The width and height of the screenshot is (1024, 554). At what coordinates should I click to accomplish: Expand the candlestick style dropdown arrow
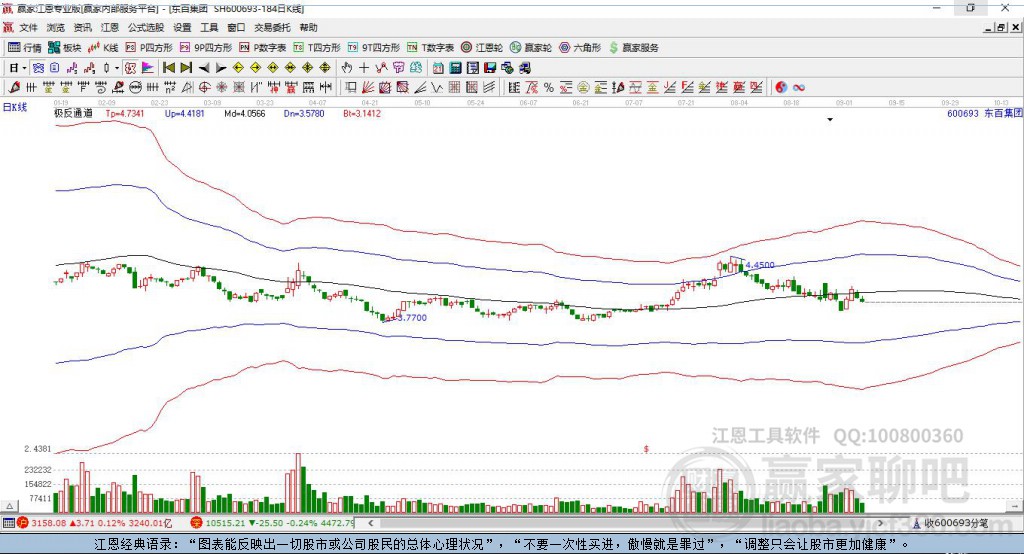[117, 68]
